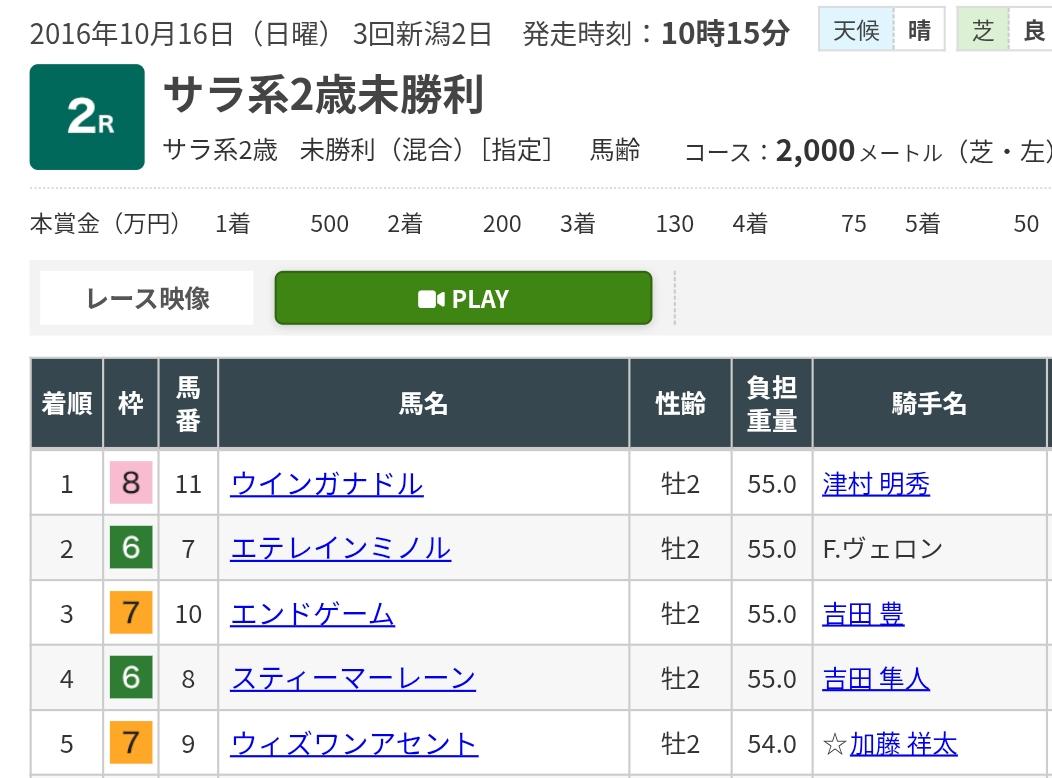This screenshot has height=778, width=1052.
Task: Click the 芝 turf condition label
Action: [983, 31]
